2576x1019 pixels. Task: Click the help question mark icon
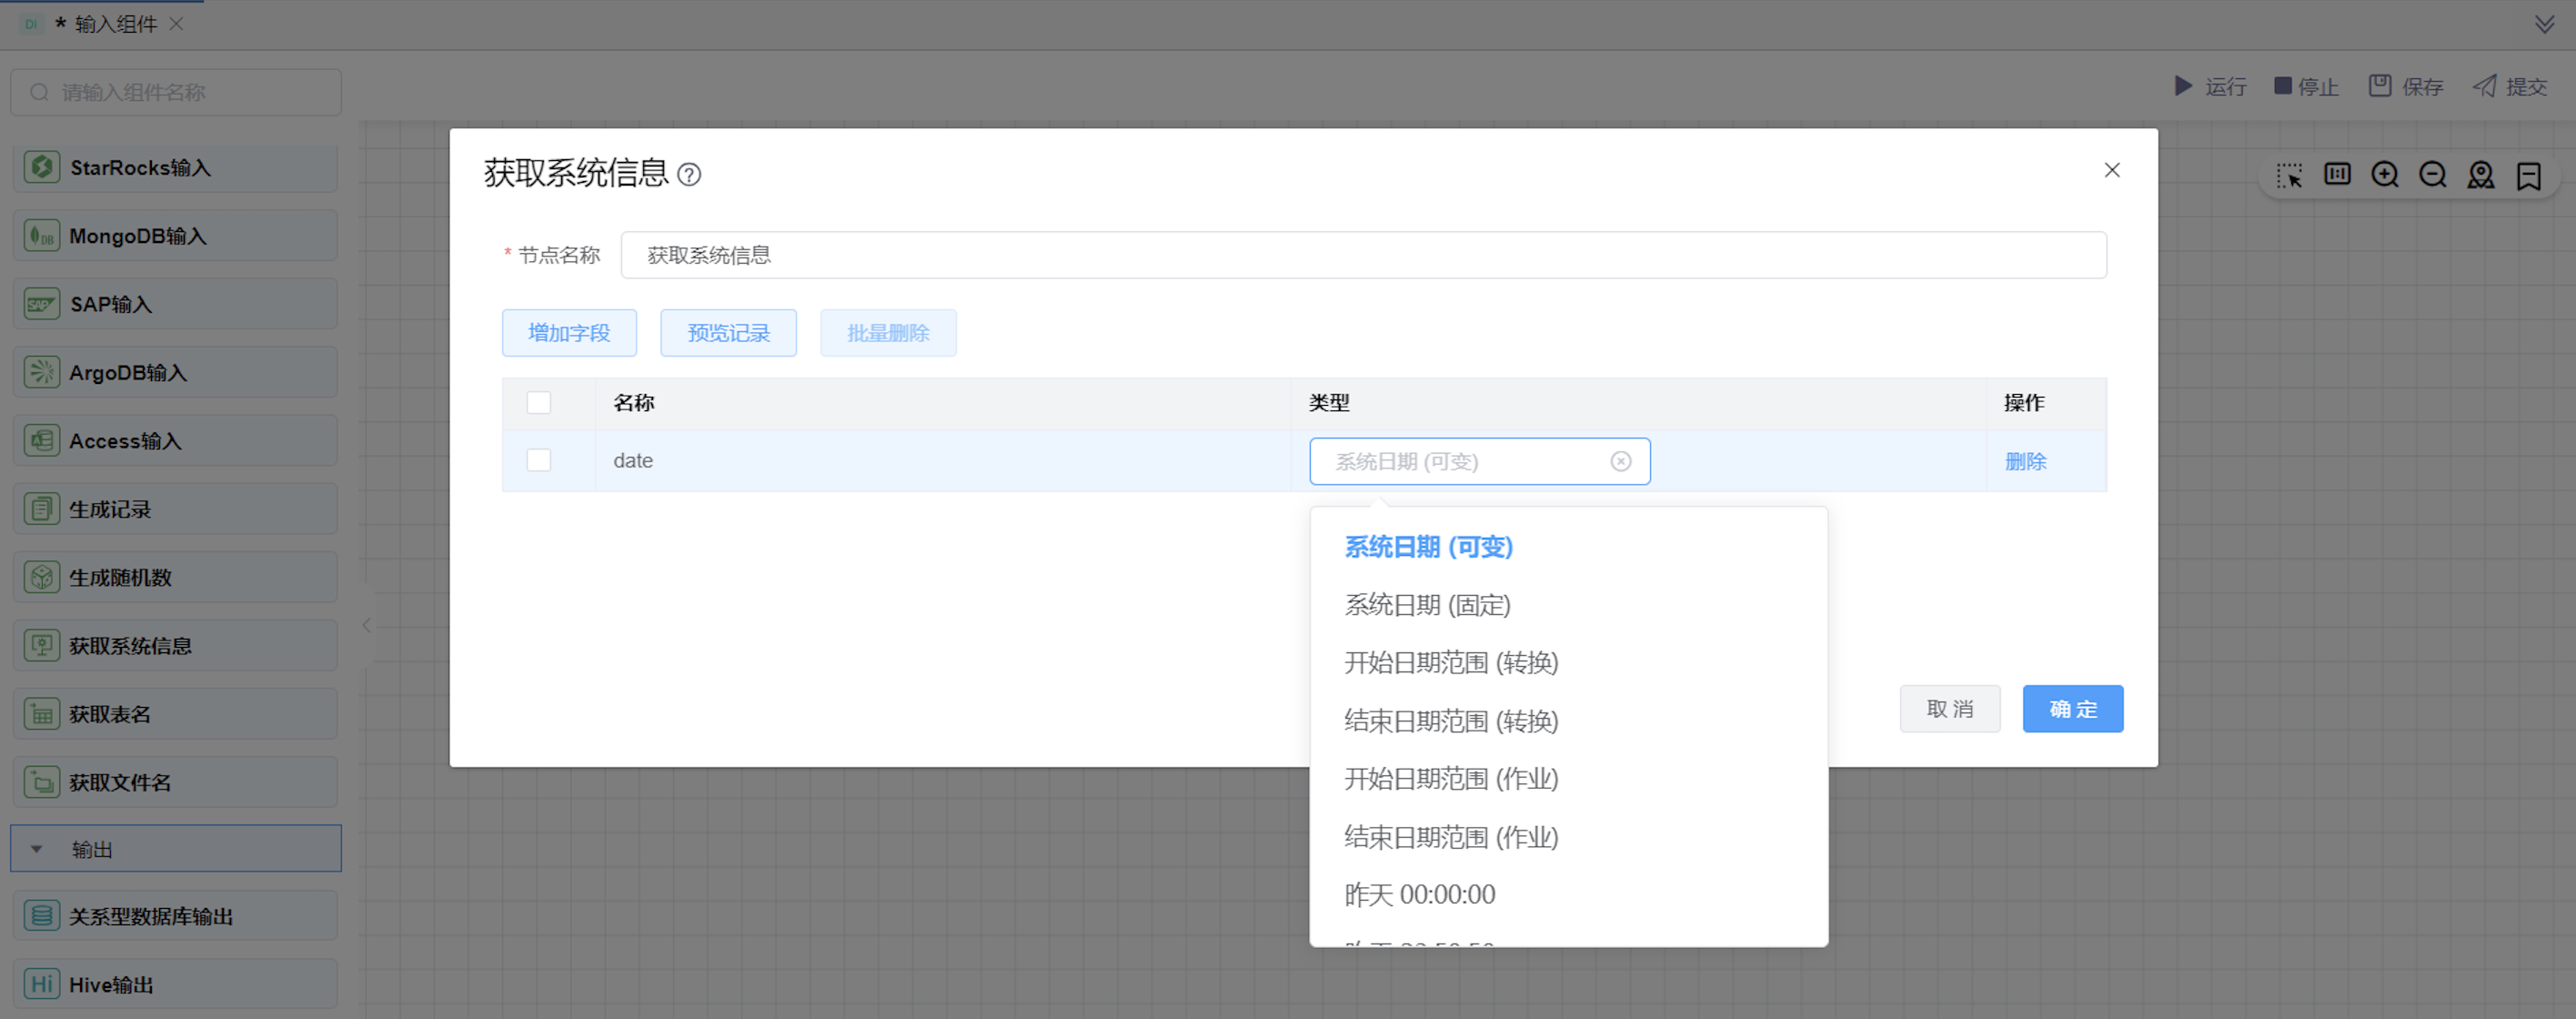coord(689,175)
